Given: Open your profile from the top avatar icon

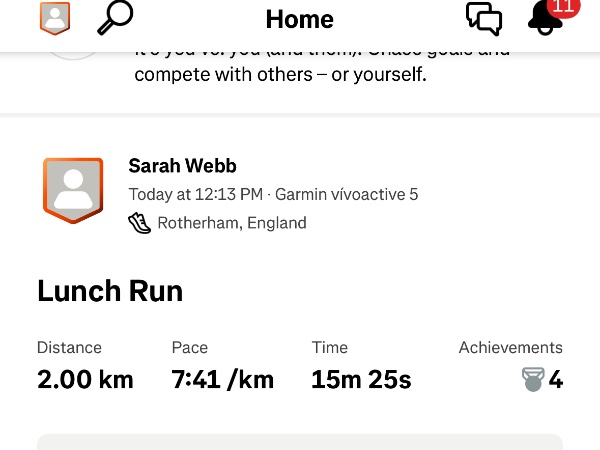Looking at the screenshot, I should [55, 18].
